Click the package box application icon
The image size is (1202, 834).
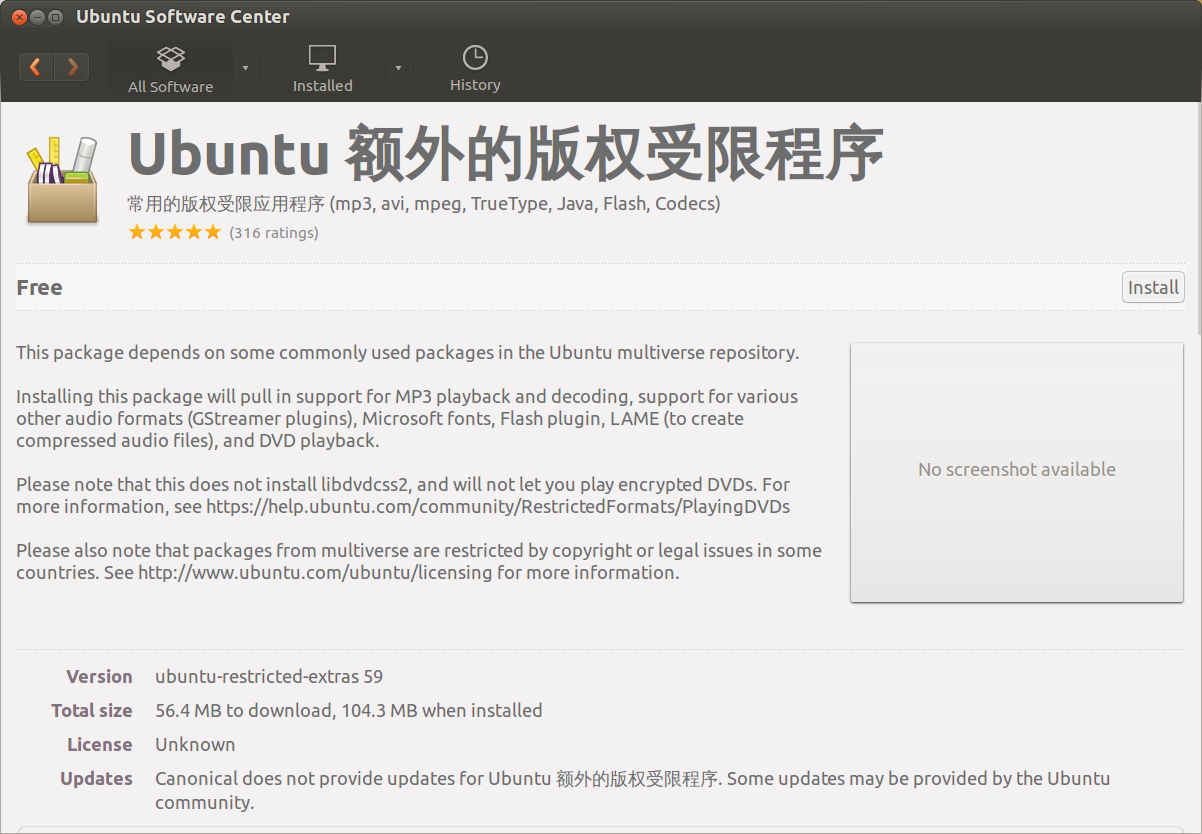(63, 181)
